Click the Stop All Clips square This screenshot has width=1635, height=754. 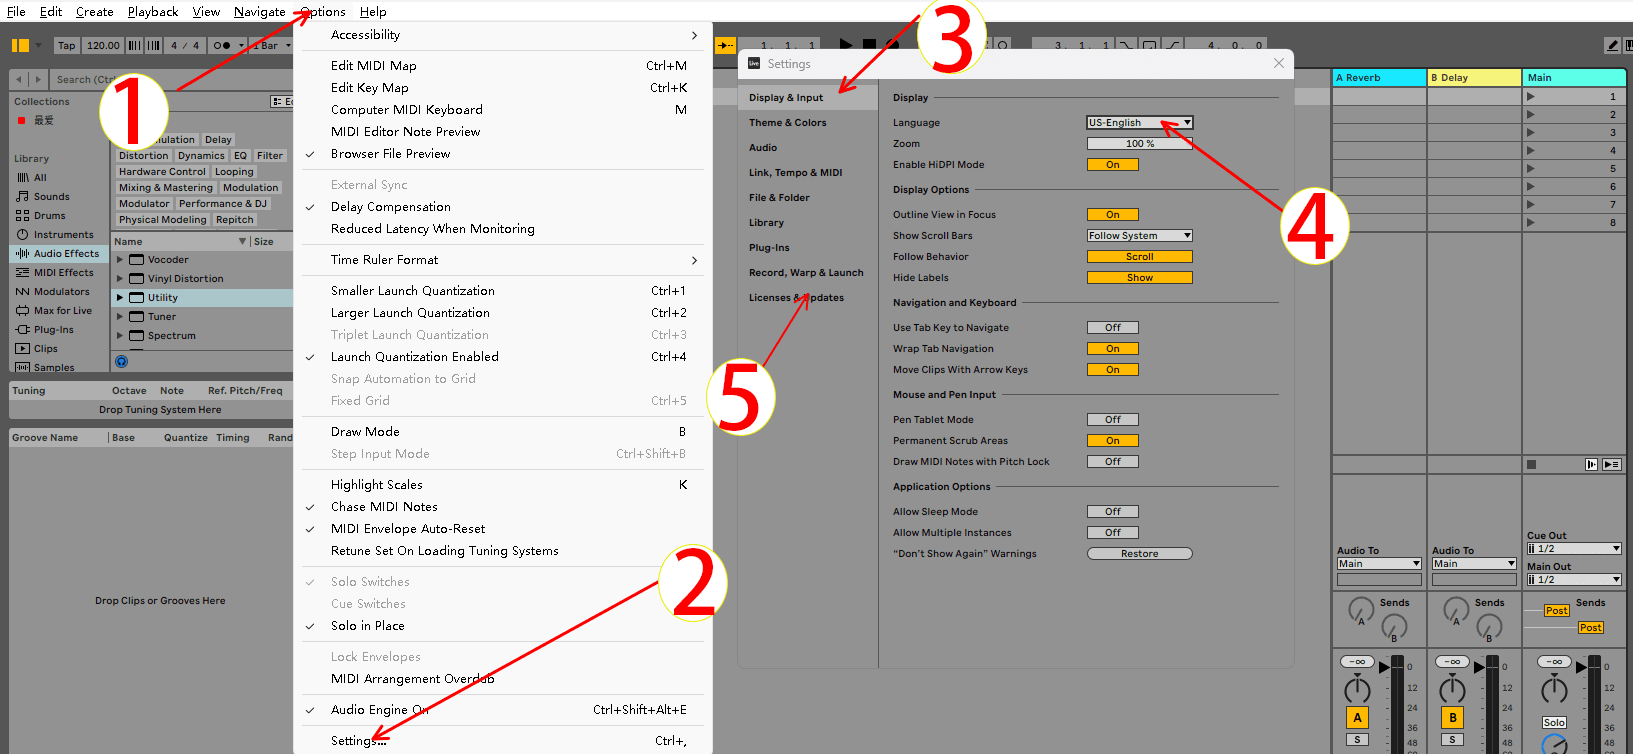[1531, 465]
